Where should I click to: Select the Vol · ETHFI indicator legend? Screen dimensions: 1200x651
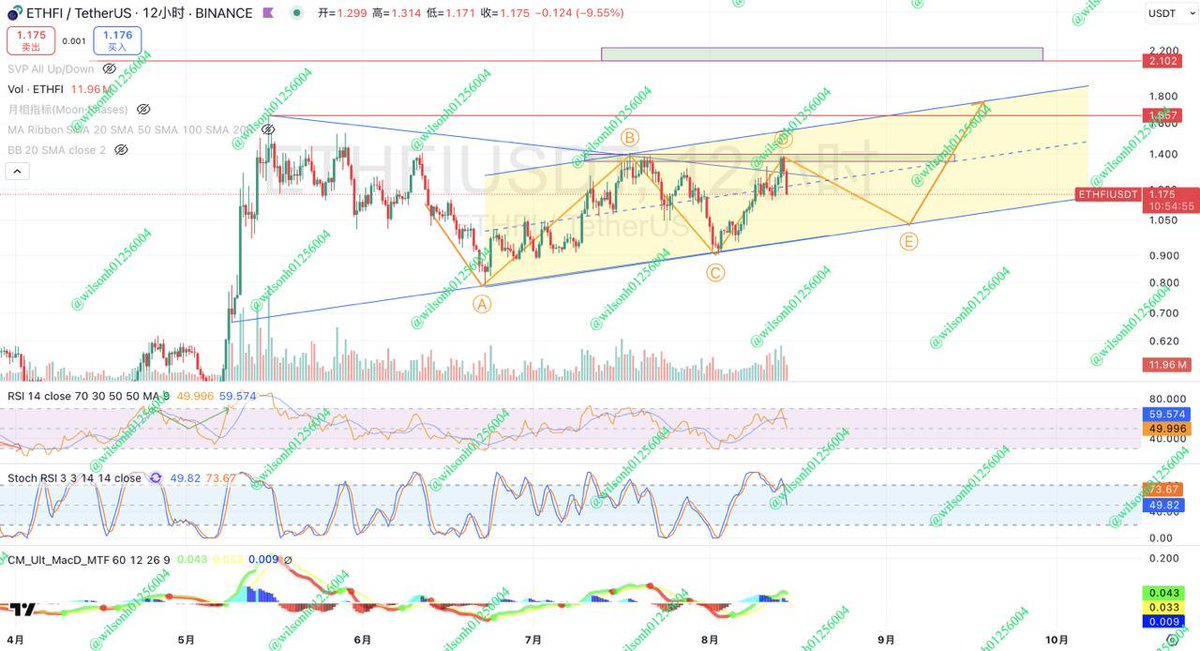(x=38, y=89)
